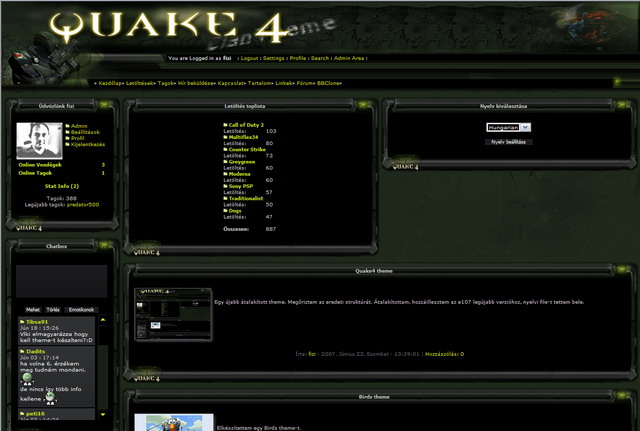The width and height of the screenshot is (640, 431).
Task: Open the Hungarian language dropdown
Action: pyautogui.click(x=508, y=128)
